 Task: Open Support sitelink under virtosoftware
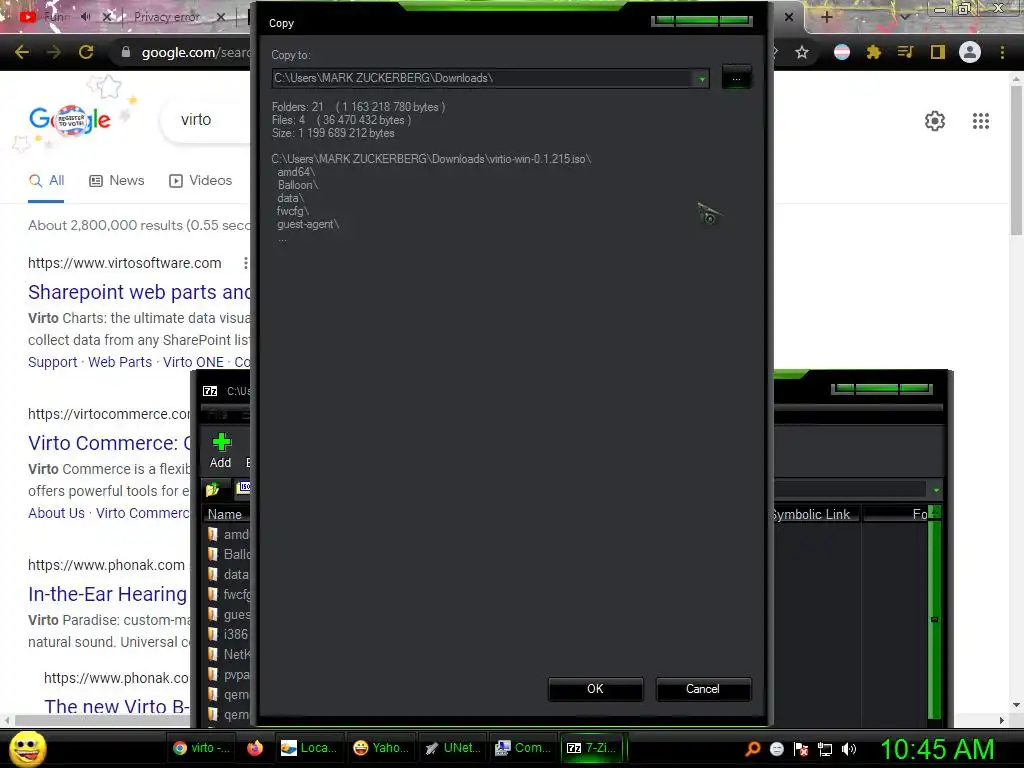[x=52, y=362]
